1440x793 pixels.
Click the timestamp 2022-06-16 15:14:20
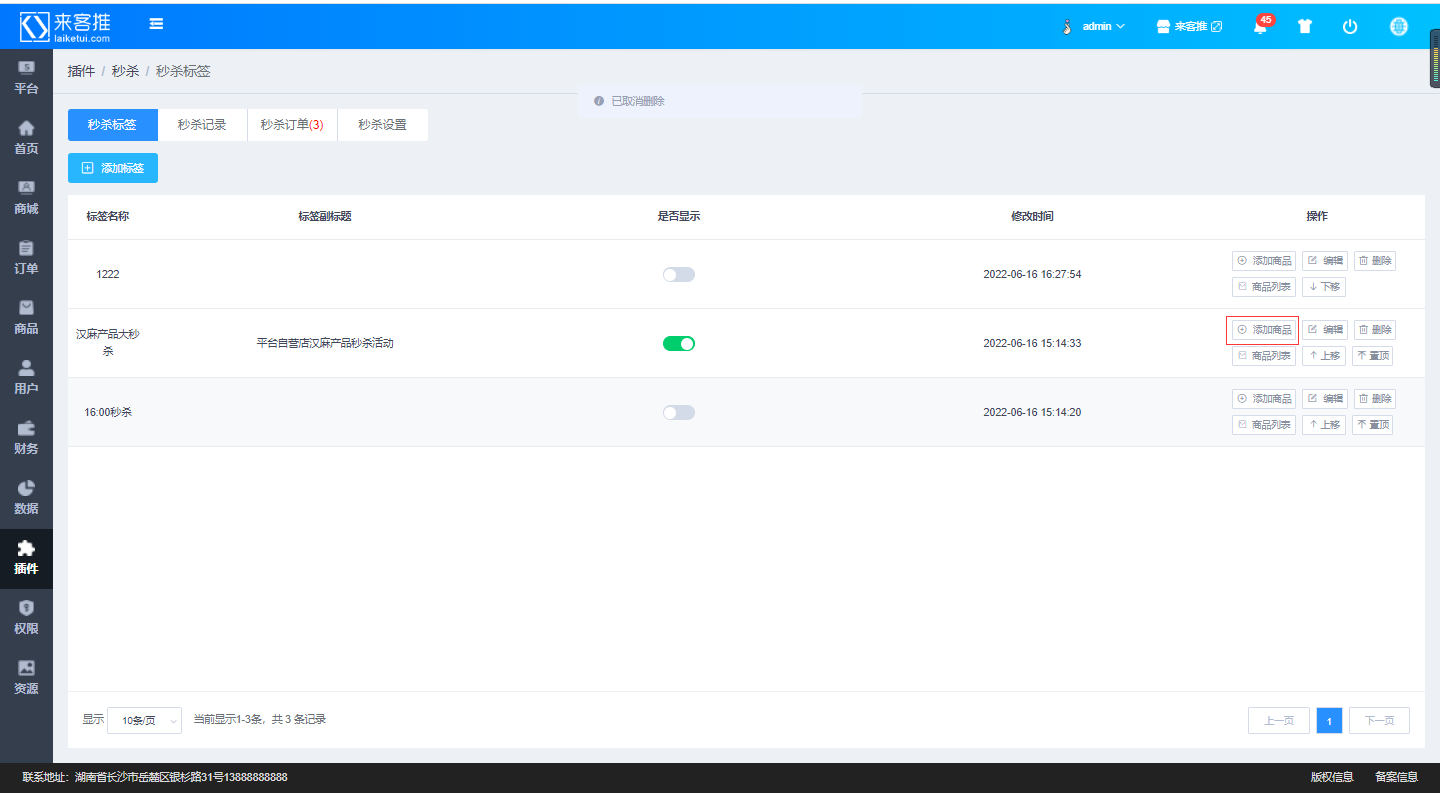coord(1032,412)
